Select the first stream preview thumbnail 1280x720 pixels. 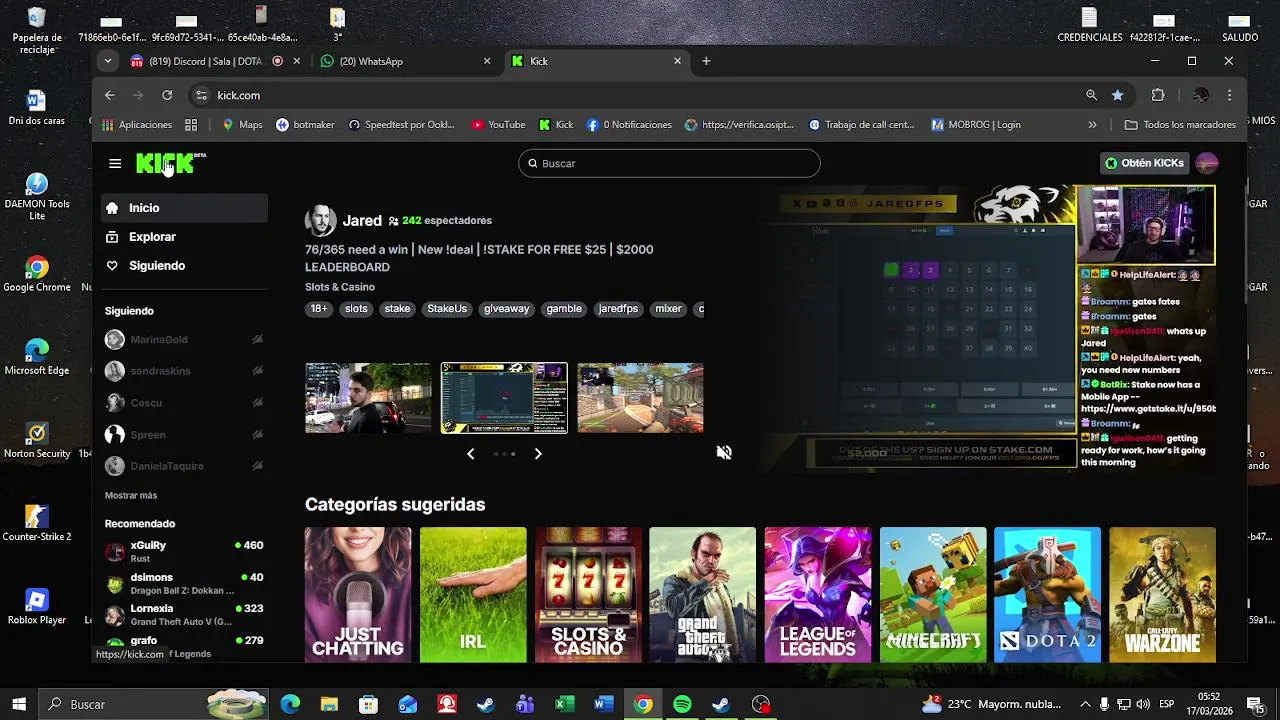click(368, 398)
